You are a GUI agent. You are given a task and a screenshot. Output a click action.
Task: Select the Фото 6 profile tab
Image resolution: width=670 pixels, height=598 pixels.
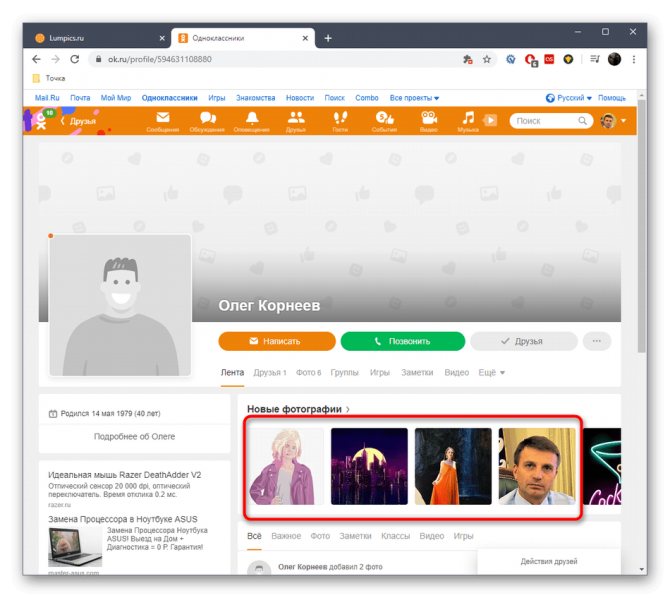[308, 373]
